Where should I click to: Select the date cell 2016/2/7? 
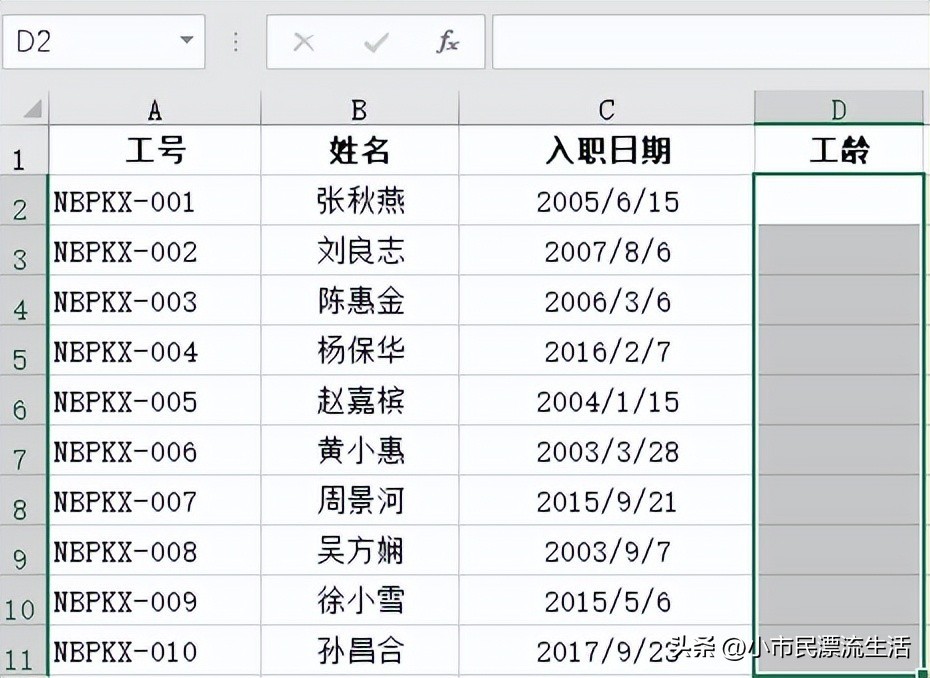(x=607, y=351)
